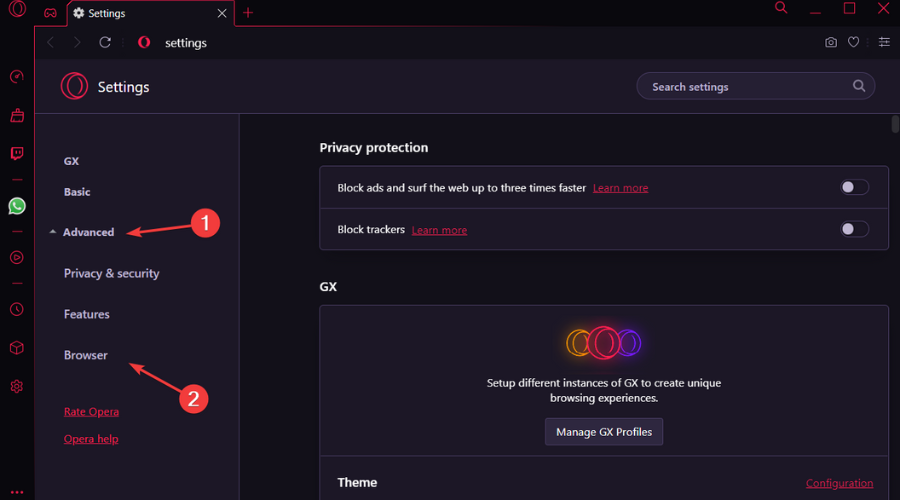This screenshot has height=500, width=900.
Task: Click magnifier in Search settings box
Action: (x=859, y=86)
